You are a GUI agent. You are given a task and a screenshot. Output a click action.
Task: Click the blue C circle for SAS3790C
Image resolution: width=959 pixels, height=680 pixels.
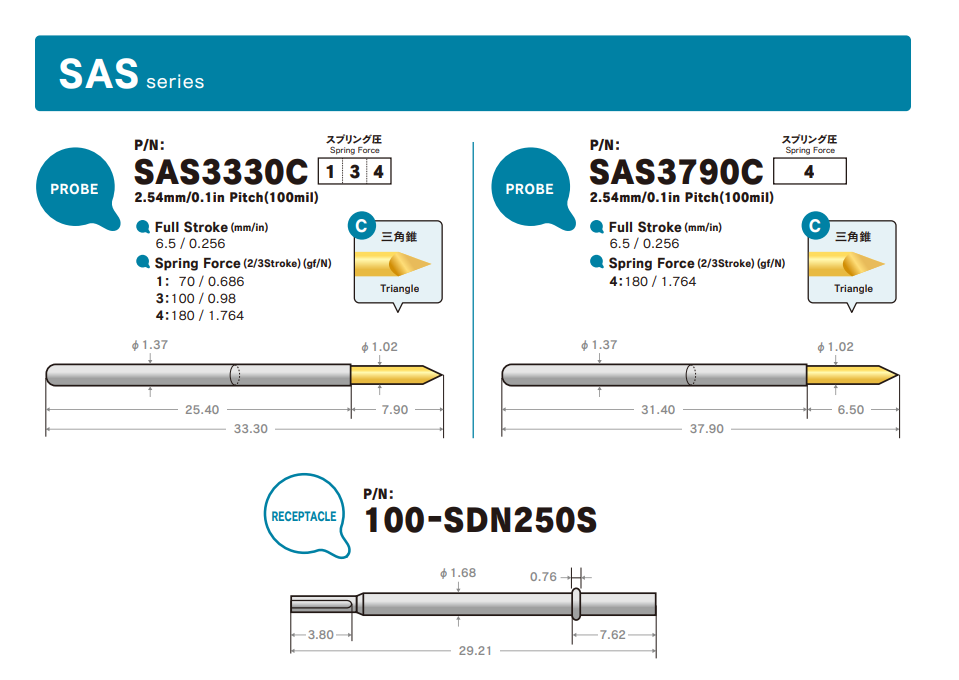tap(815, 226)
